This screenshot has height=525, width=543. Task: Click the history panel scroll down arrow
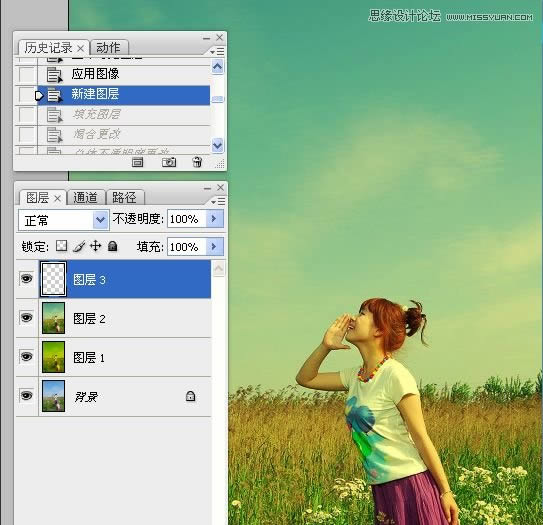(217, 145)
